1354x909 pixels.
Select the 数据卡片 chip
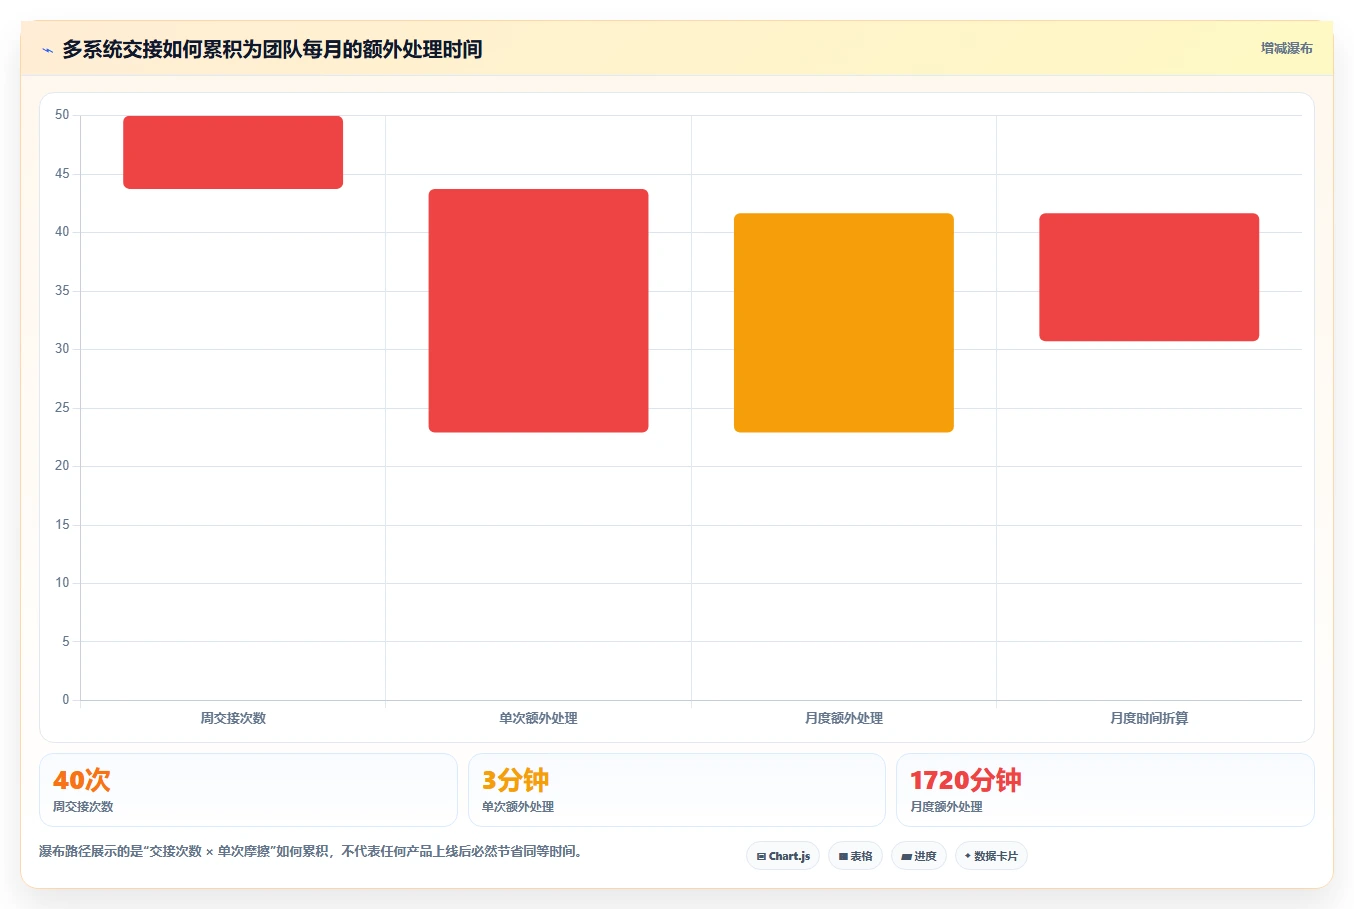coord(991,856)
